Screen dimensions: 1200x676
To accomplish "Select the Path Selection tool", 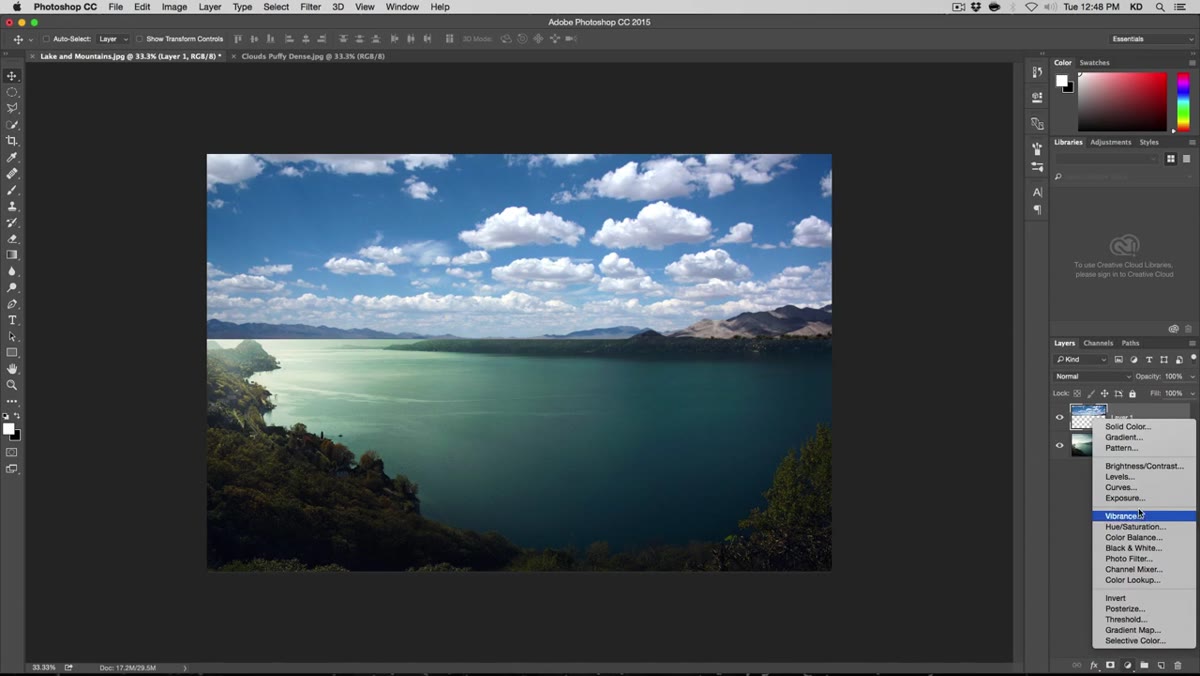I will (12, 337).
